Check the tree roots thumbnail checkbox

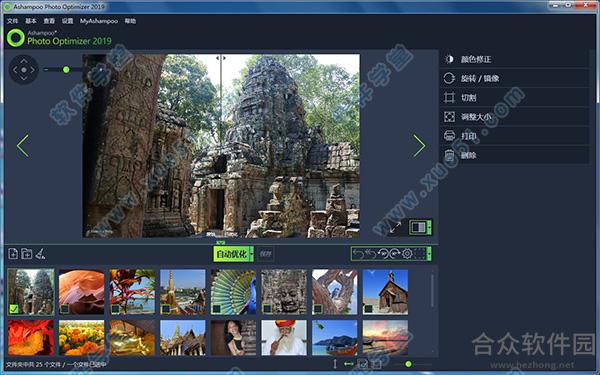click(318, 308)
